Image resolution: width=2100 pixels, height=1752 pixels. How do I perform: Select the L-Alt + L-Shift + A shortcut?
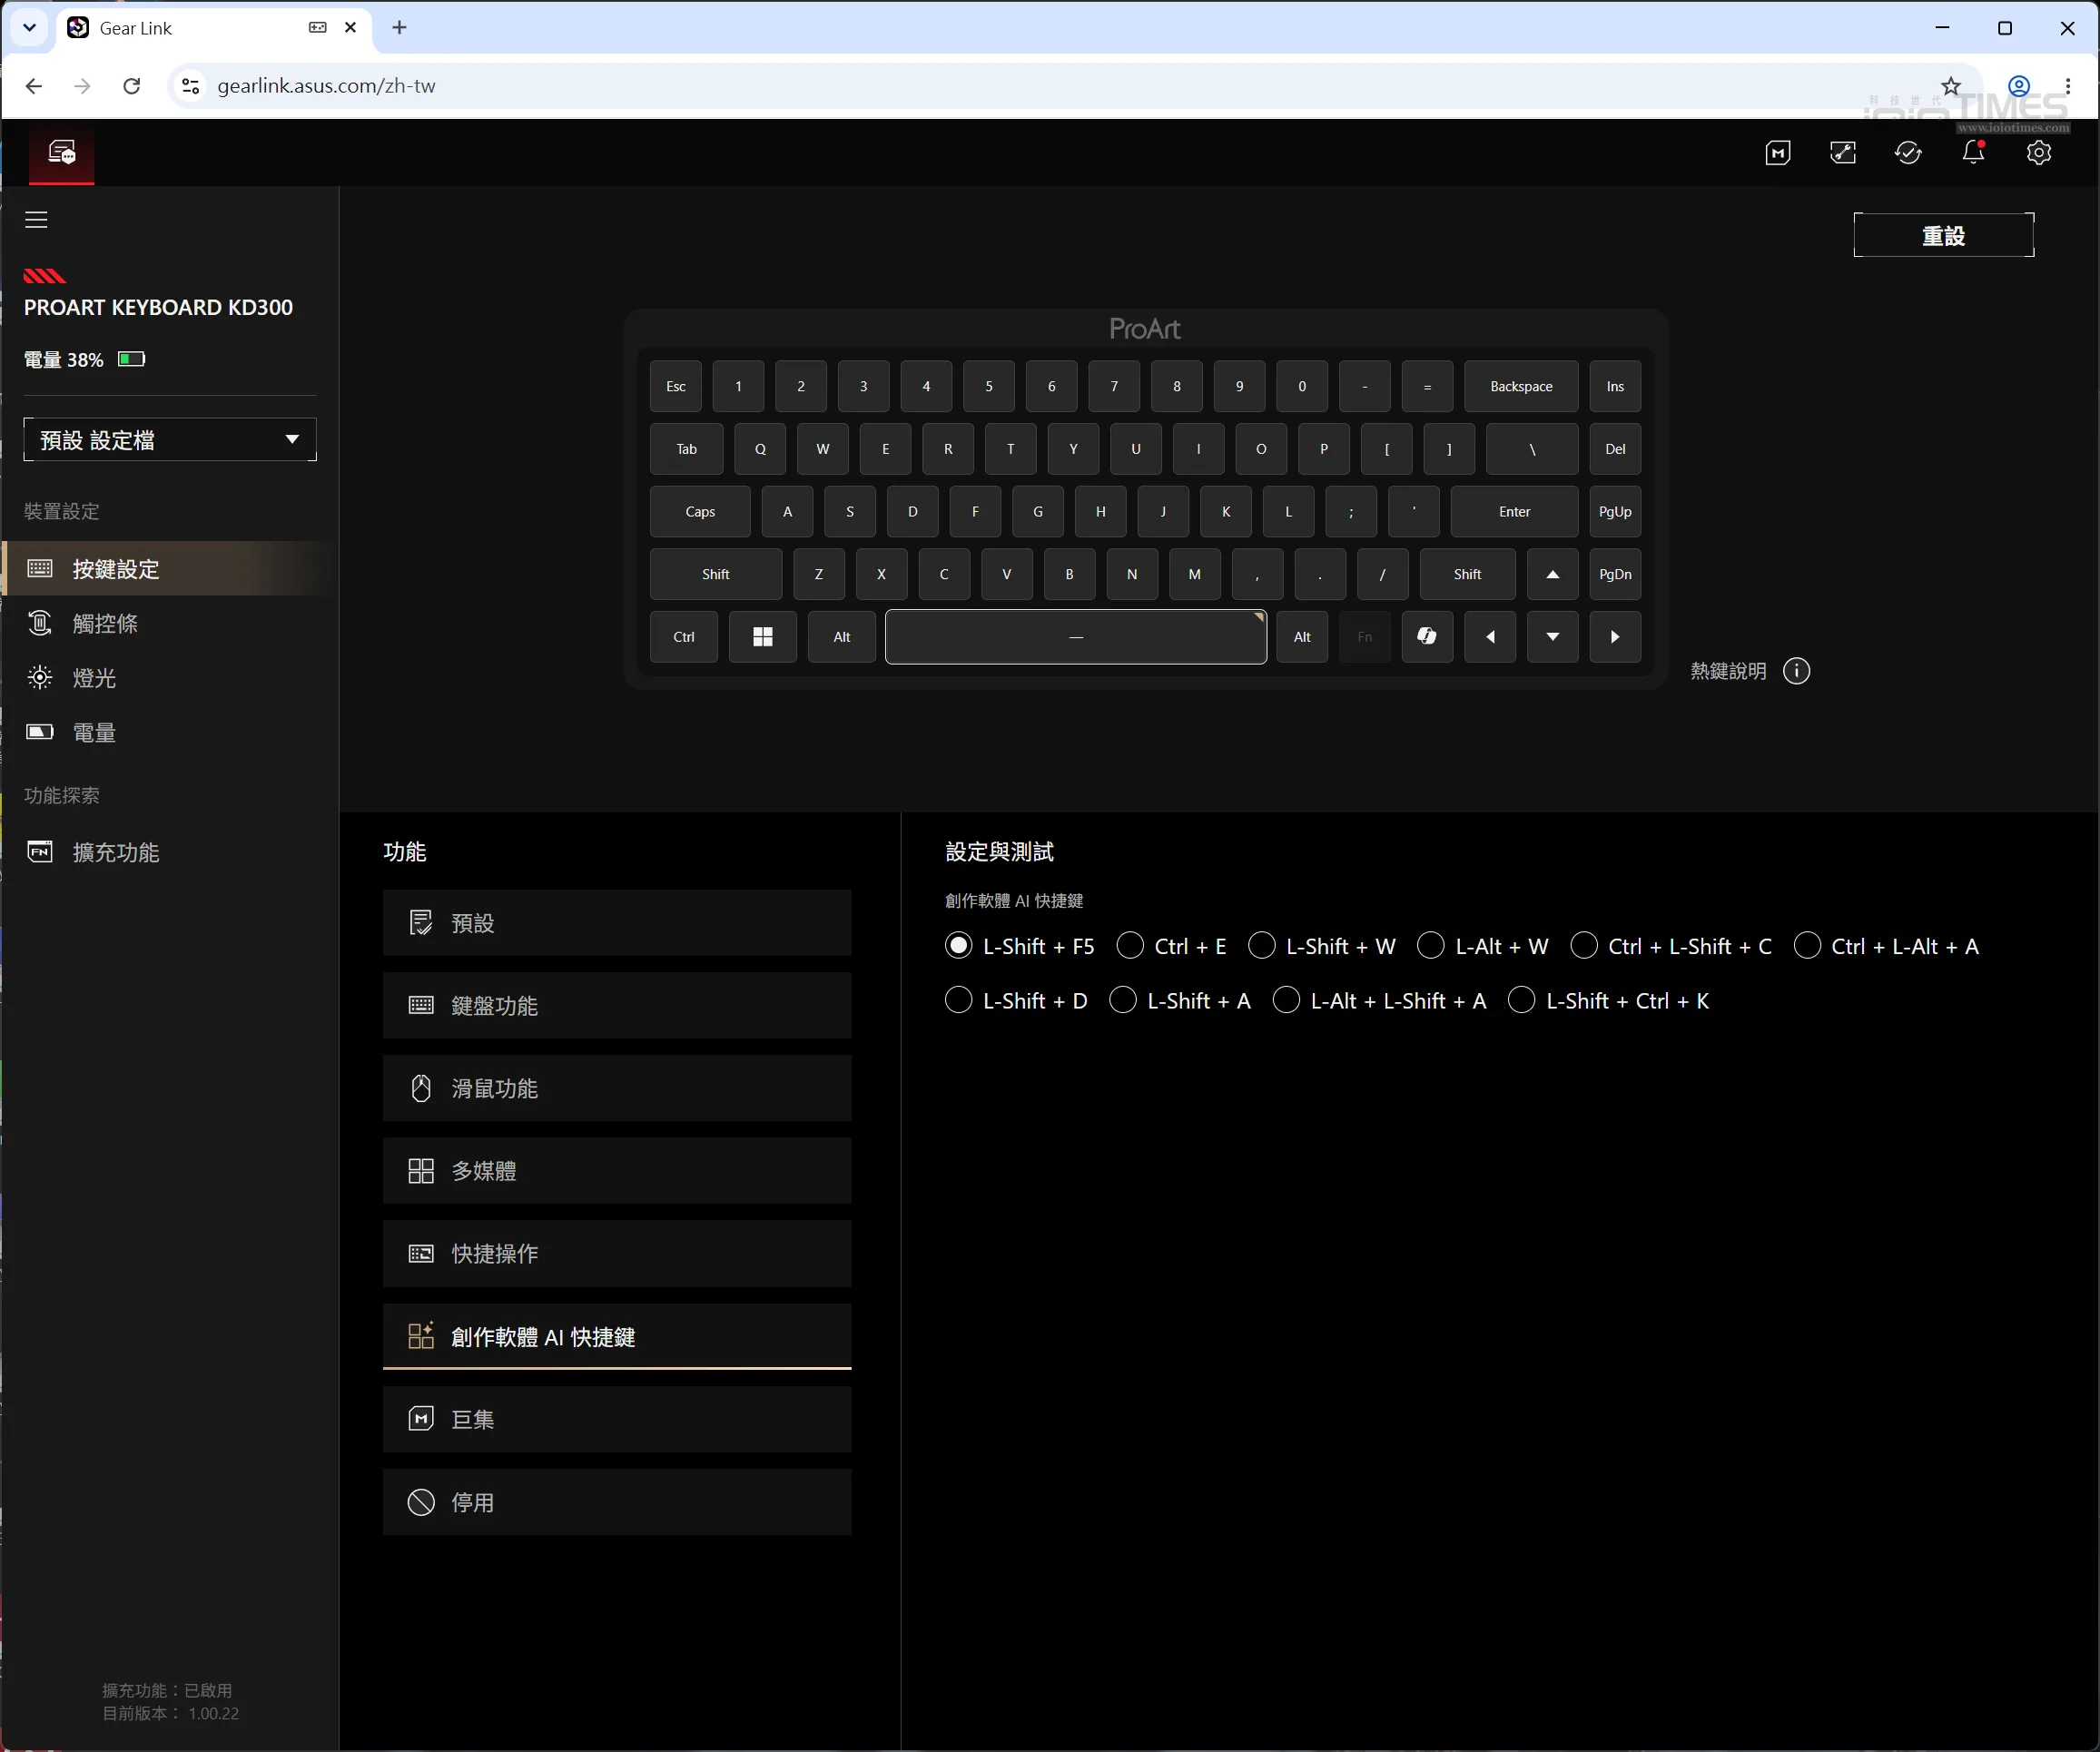pos(1379,1001)
